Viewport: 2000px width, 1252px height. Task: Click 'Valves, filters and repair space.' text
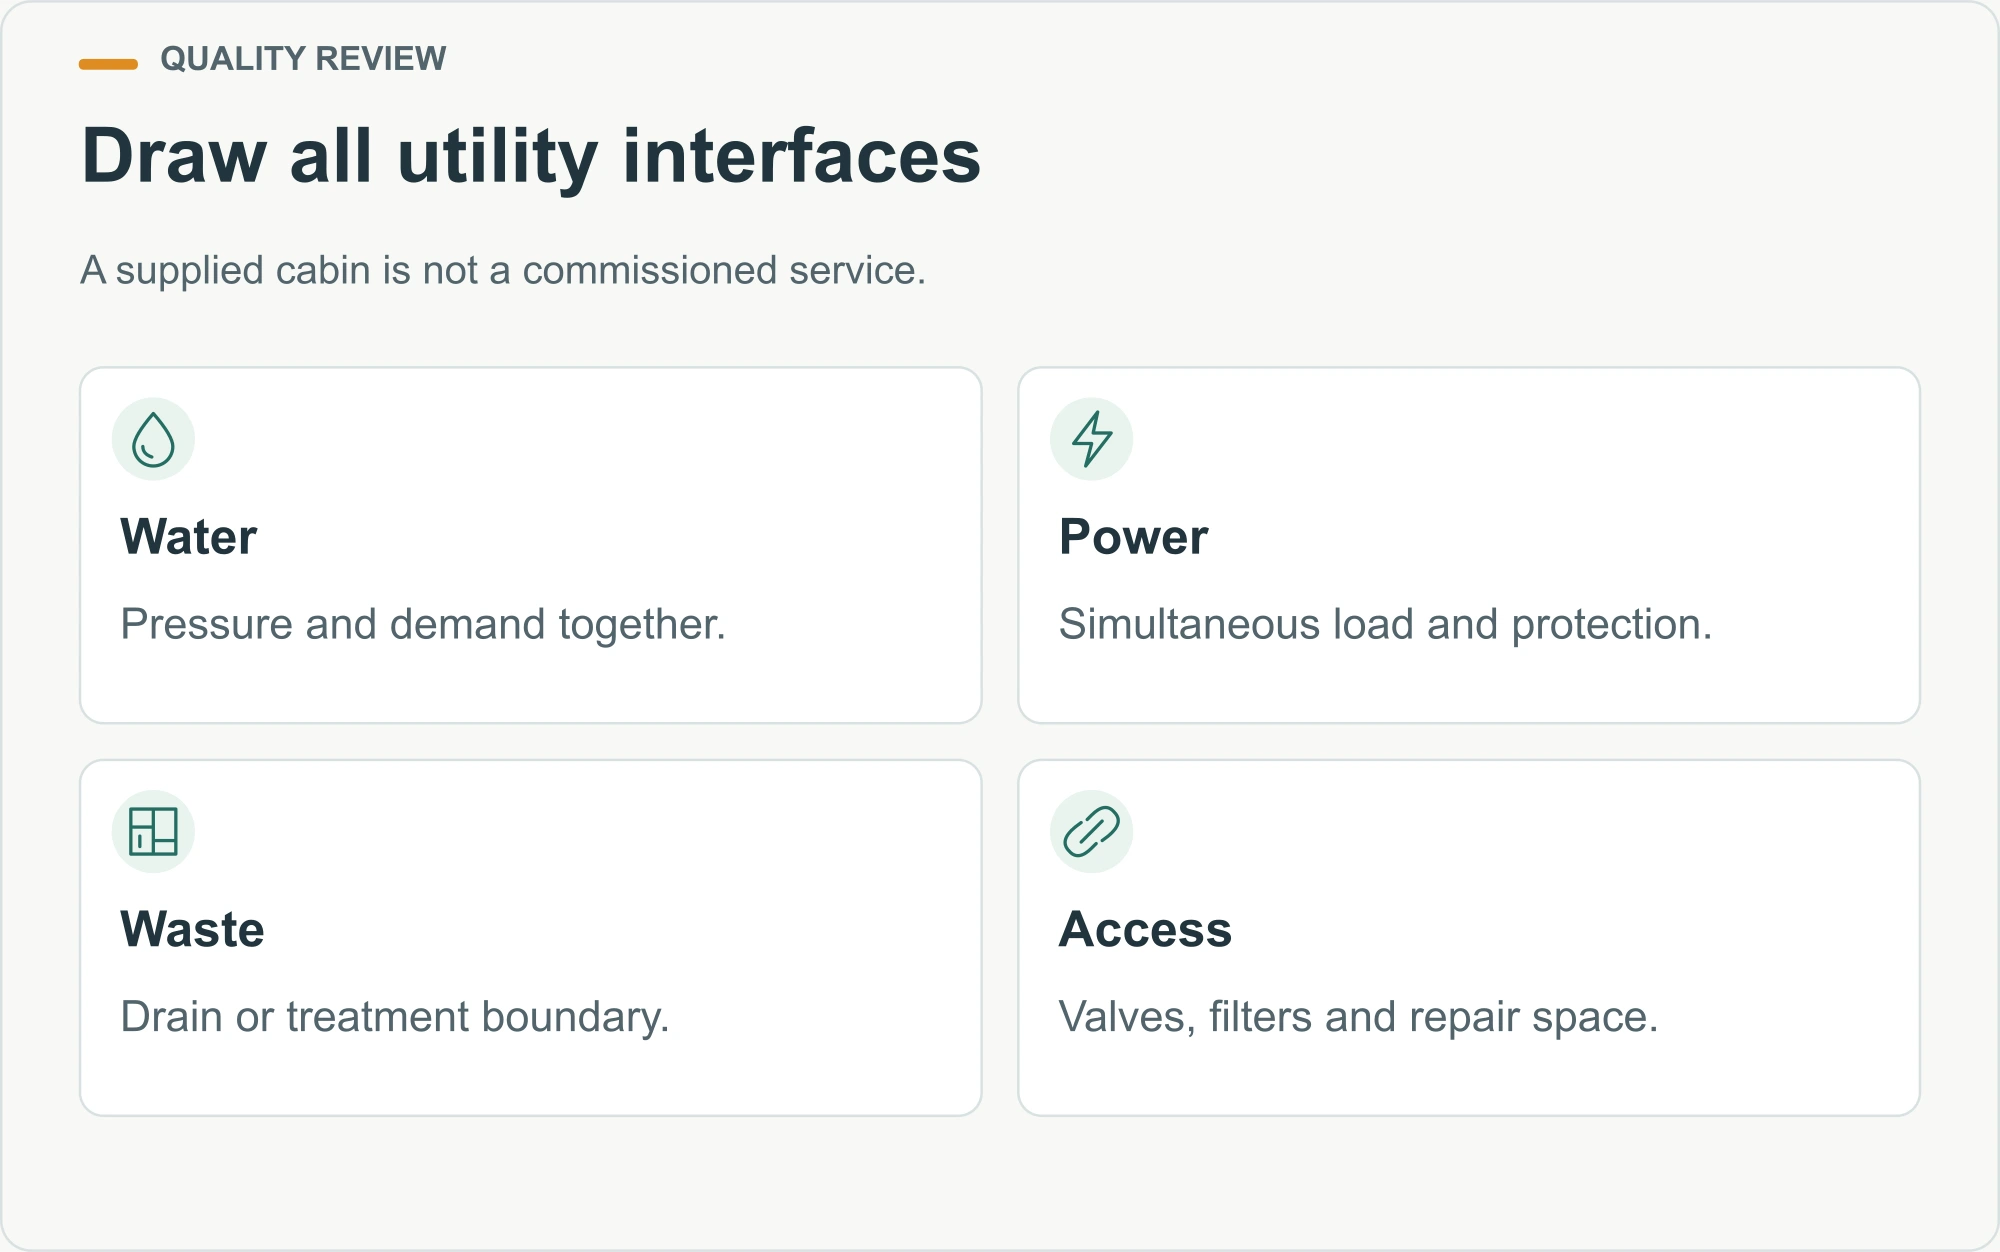(x=1358, y=1017)
